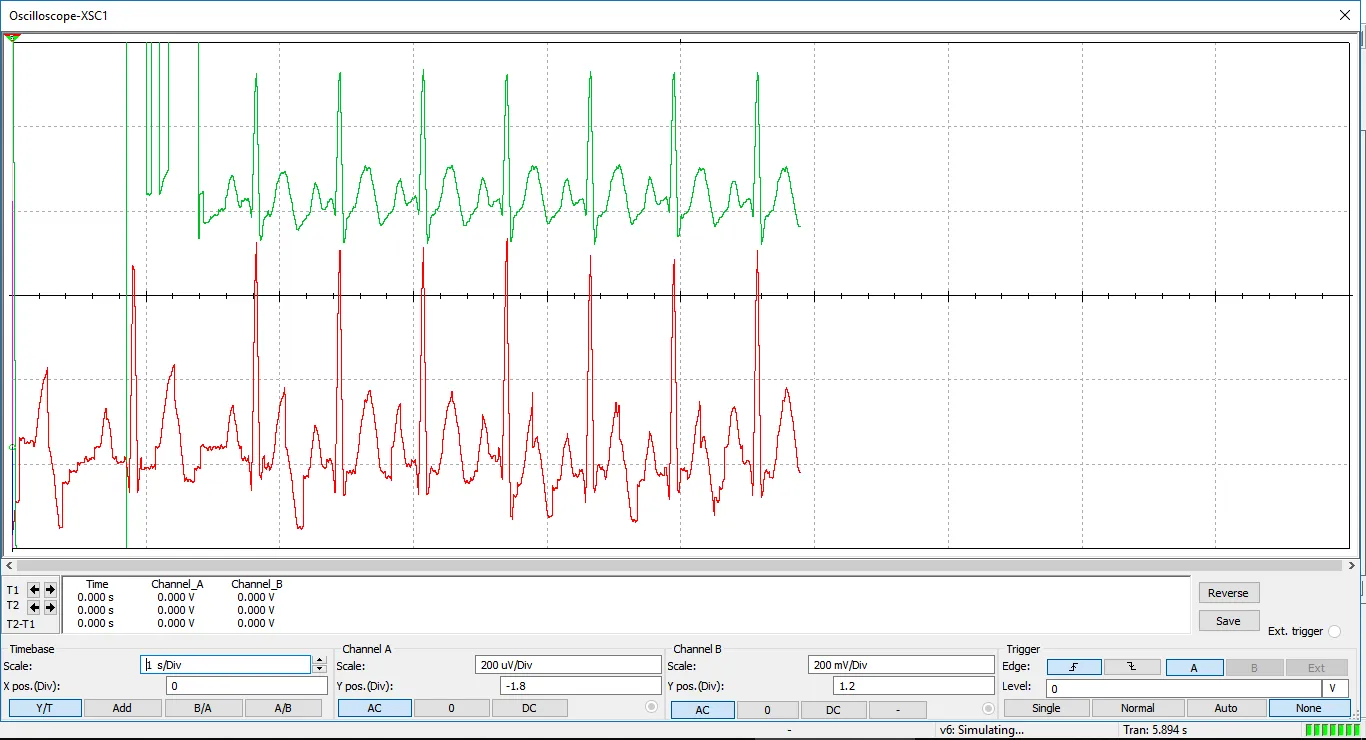Focus the Channel A Scale field
Image resolution: width=1366 pixels, height=740 pixels.
[x=568, y=665]
